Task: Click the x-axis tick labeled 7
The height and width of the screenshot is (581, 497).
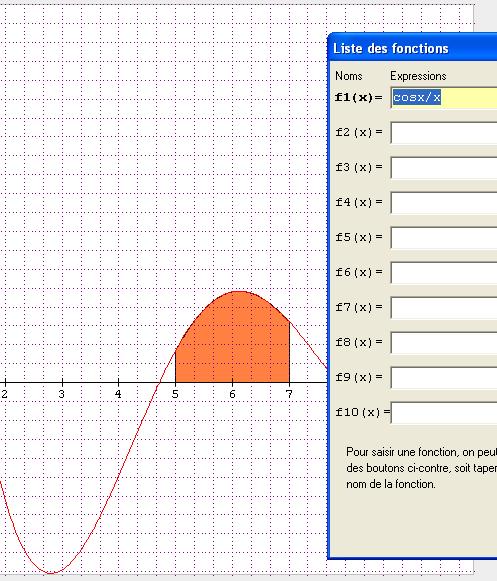Action: (x=289, y=394)
